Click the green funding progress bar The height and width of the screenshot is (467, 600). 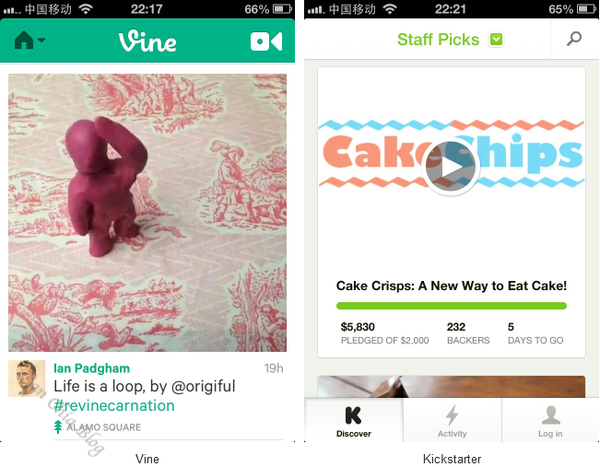(451, 305)
